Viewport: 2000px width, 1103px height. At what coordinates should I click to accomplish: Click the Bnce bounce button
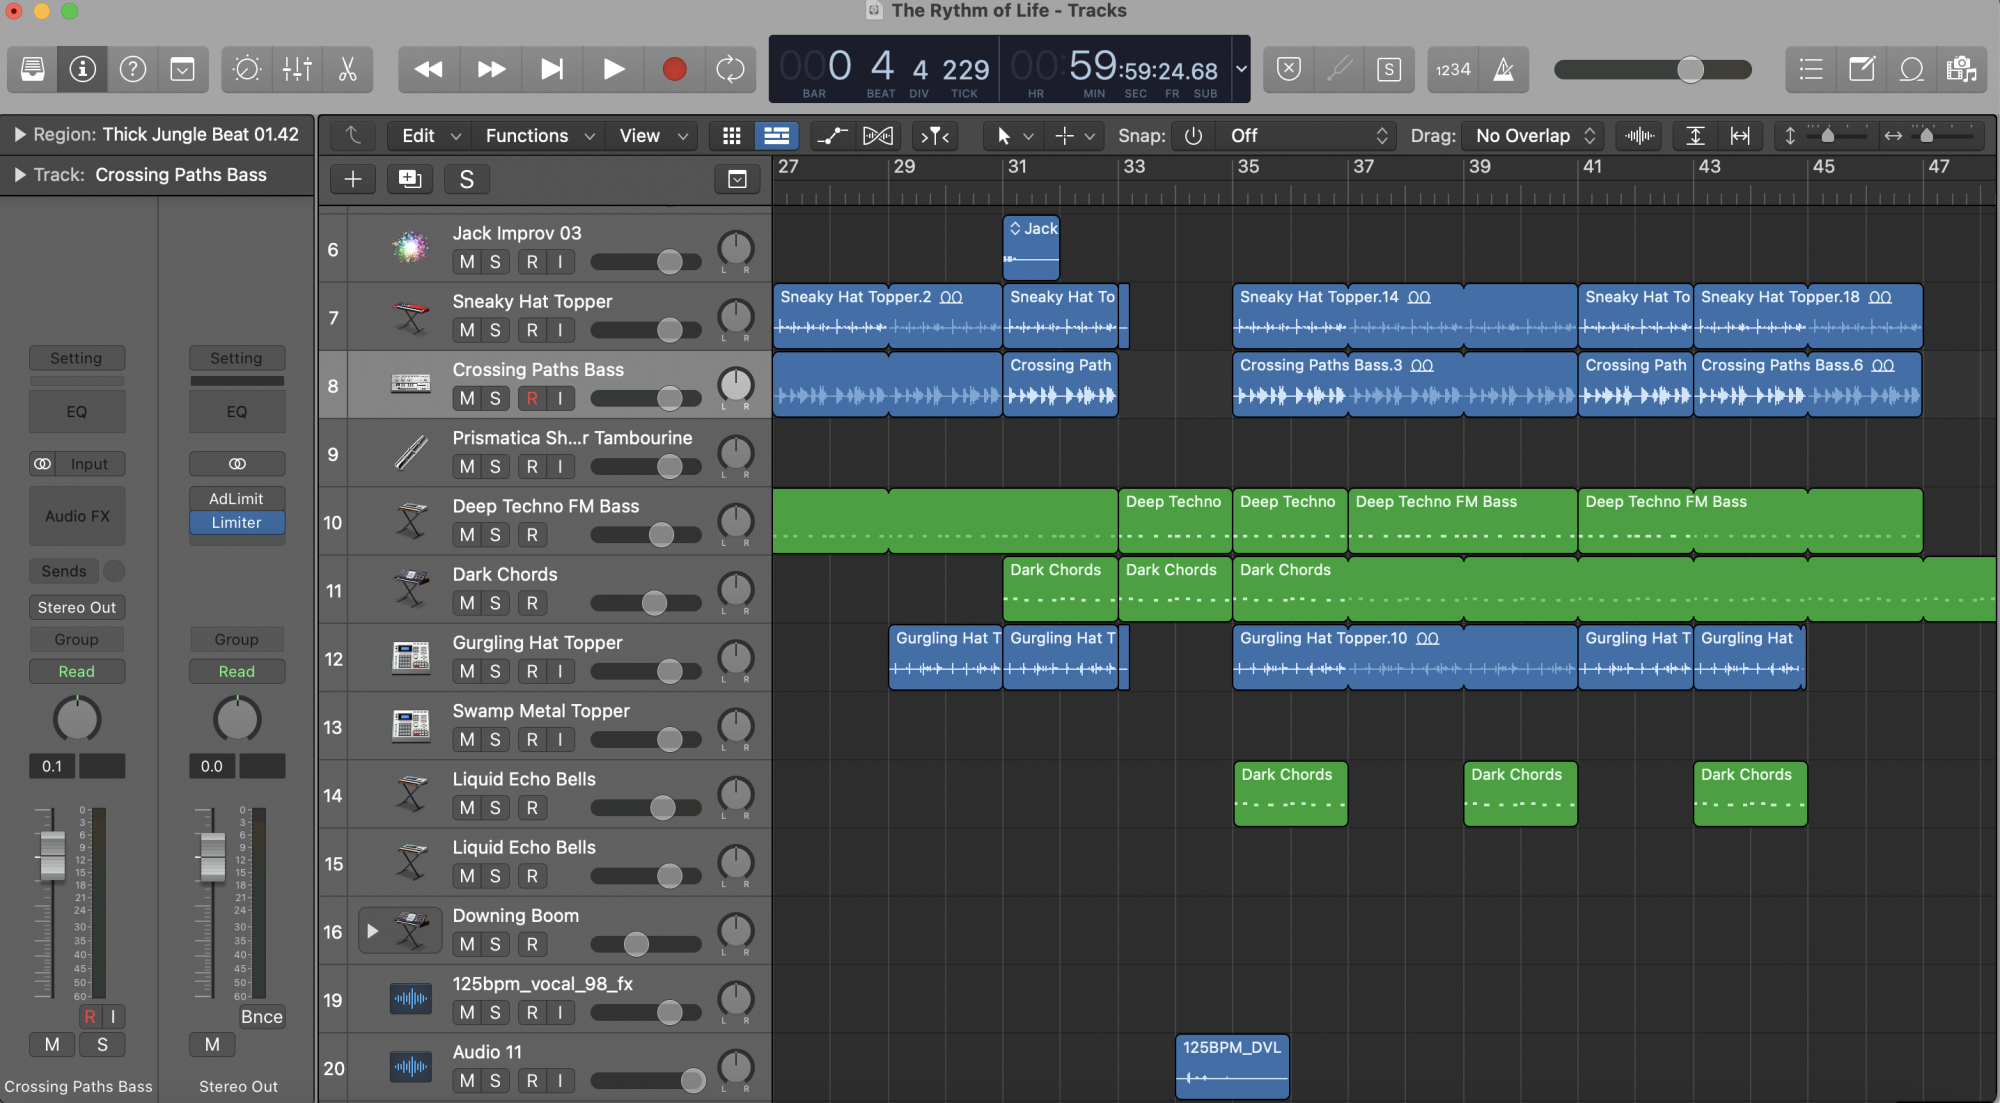(x=261, y=1016)
